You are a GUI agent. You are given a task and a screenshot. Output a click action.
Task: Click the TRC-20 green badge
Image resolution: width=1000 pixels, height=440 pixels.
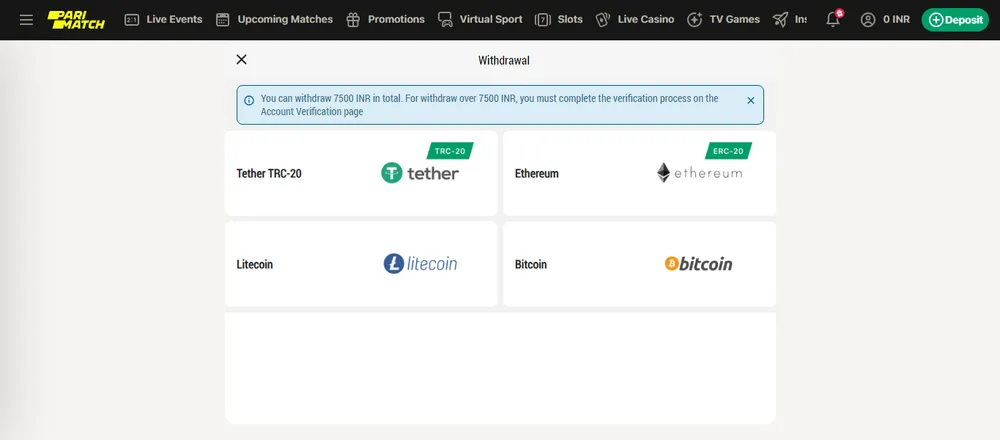click(x=450, y=151)
